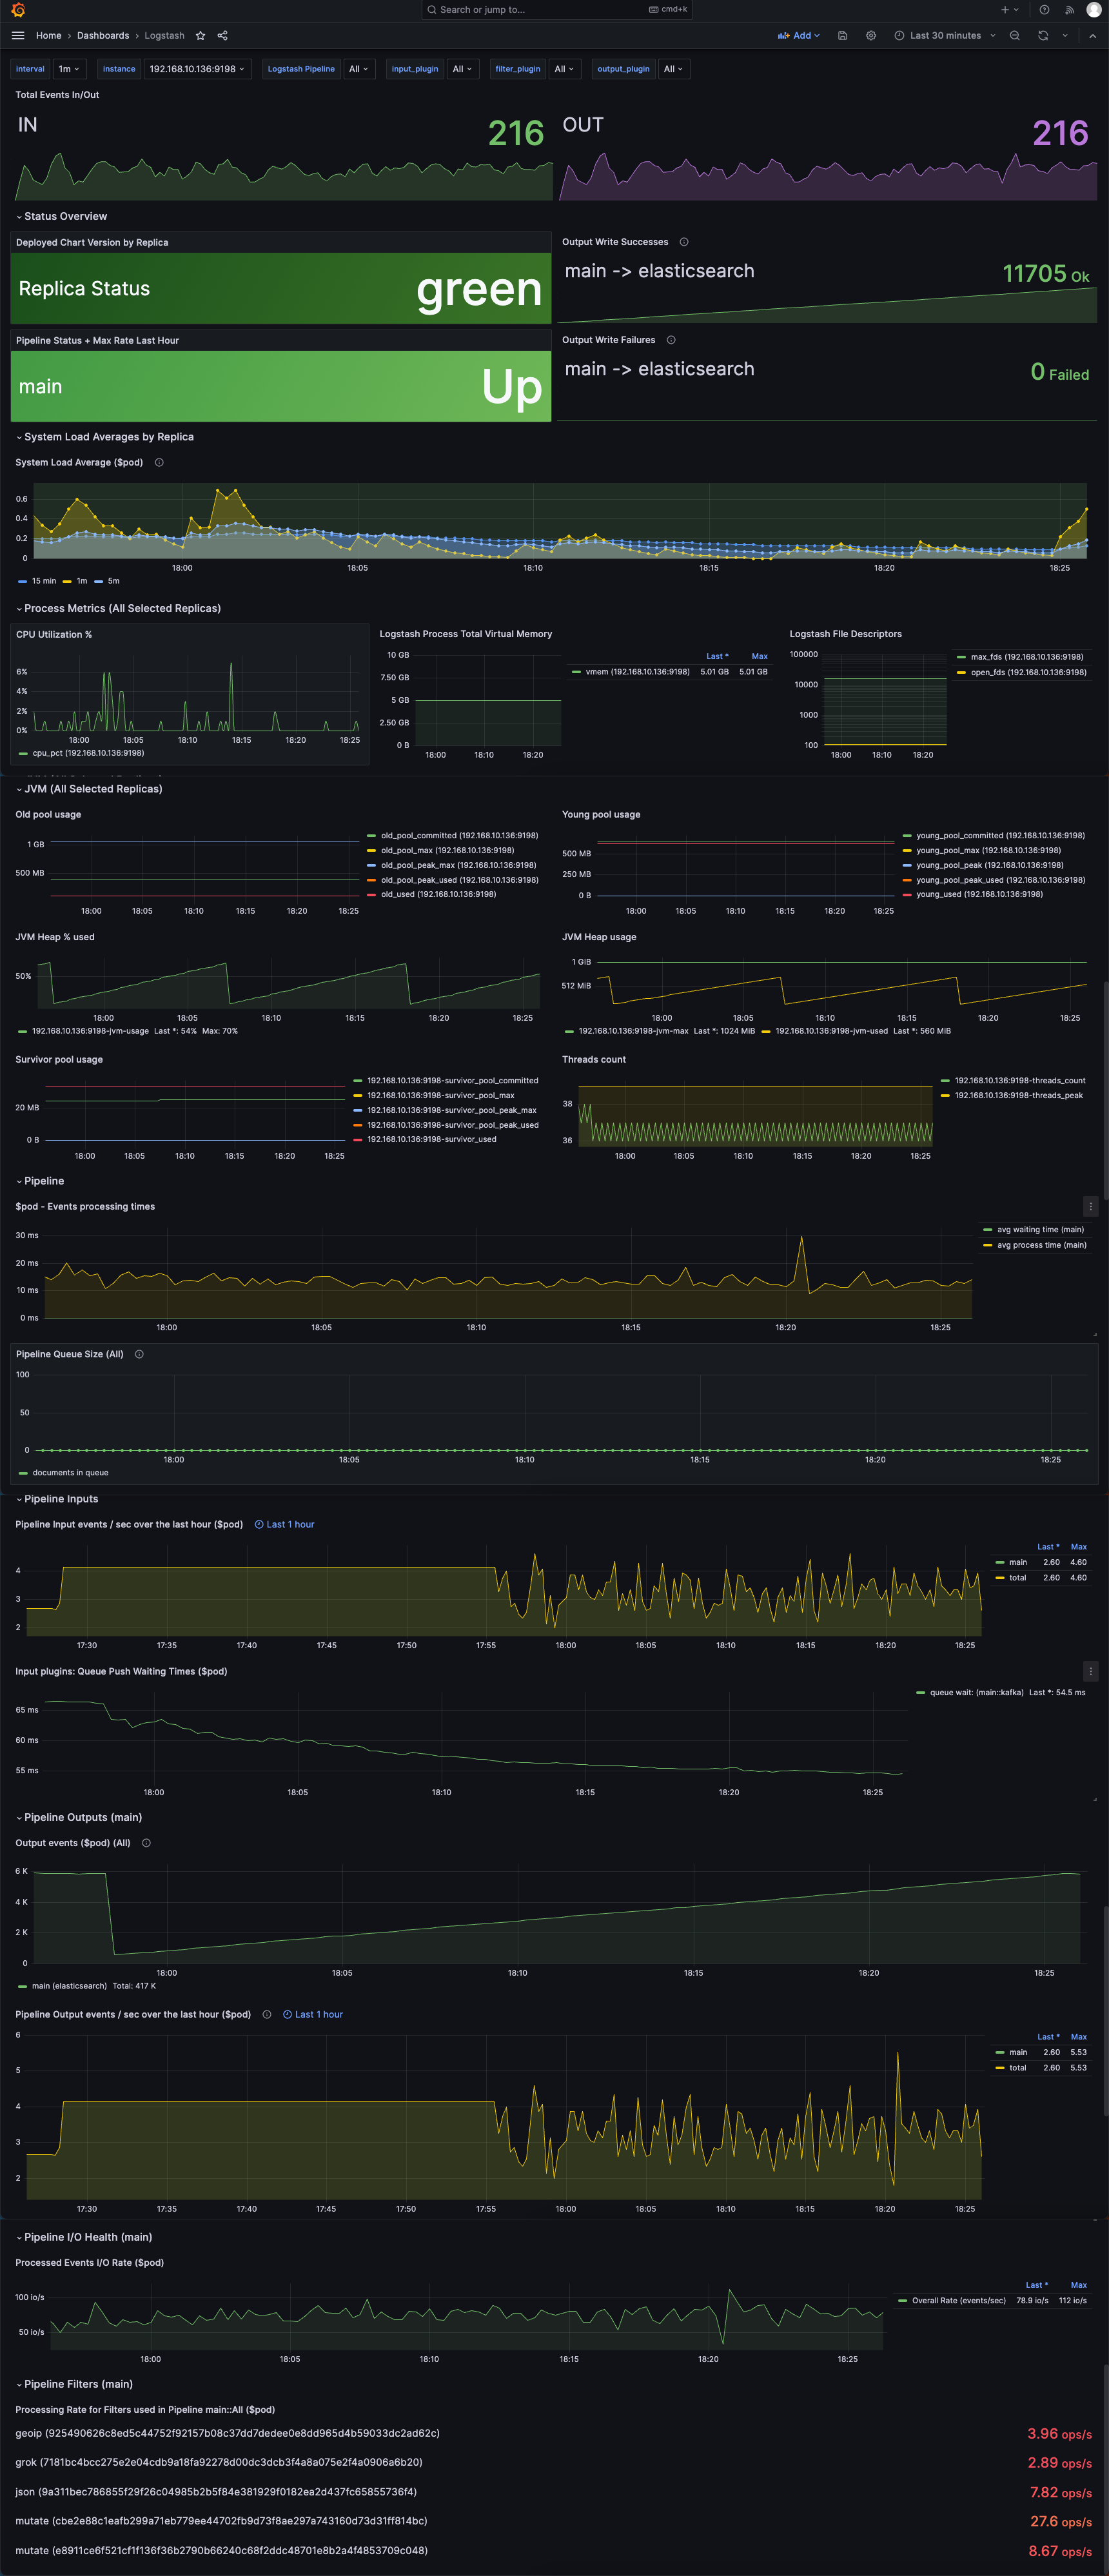Open menu of Queue Push Waiting Times panel
This screenshot has height=2576, width=1109.
click(1091, 1671)
